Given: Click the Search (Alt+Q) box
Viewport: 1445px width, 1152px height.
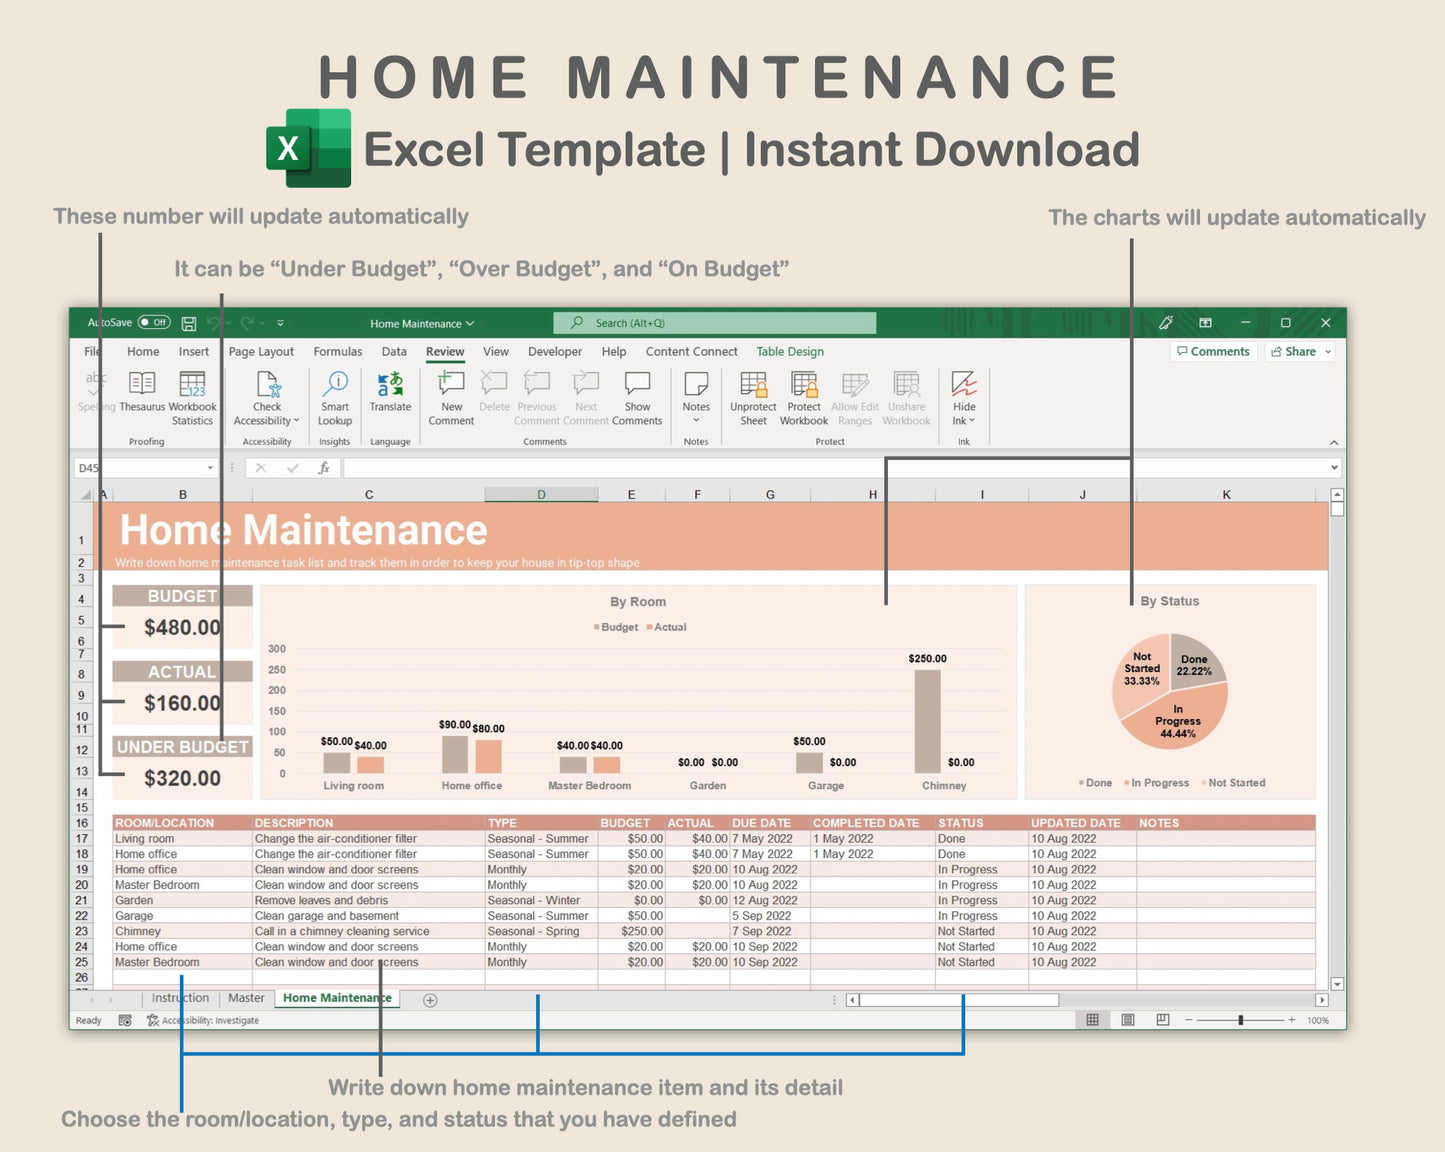Looking at the screenshot, I should coord(713,322).
